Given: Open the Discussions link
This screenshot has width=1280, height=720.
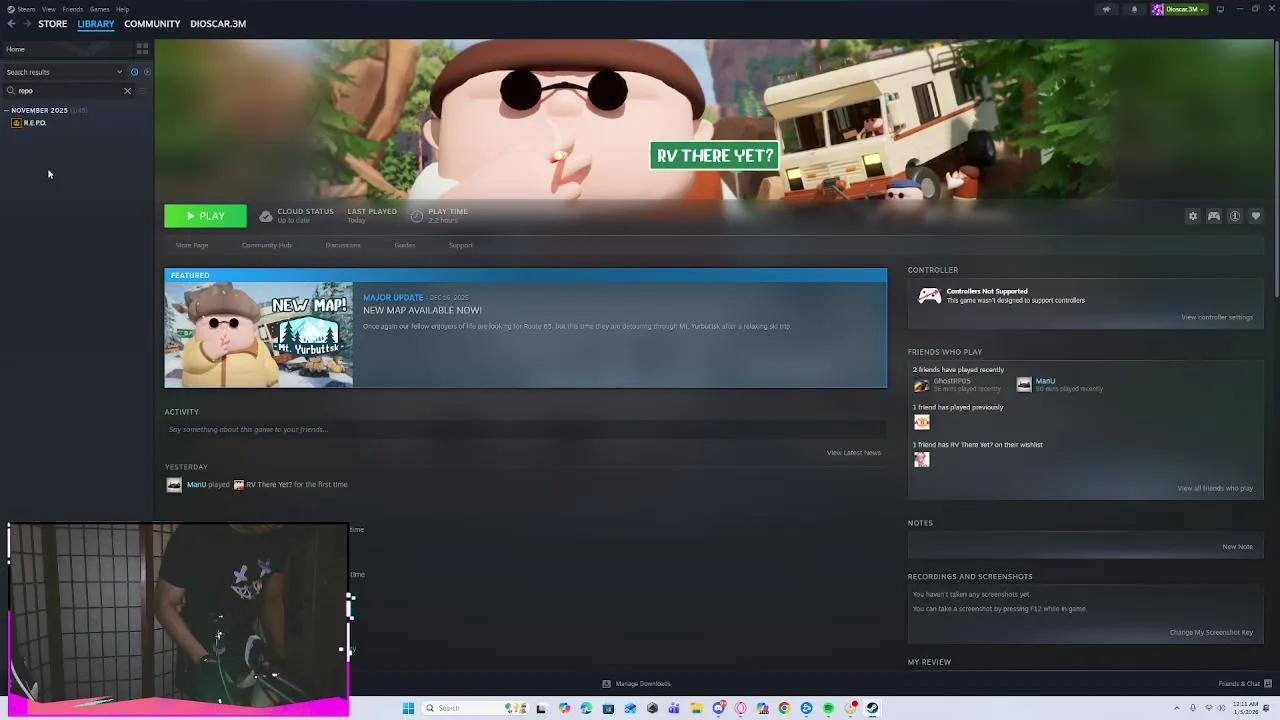Looking at the screenshot, I should (343, 245).
